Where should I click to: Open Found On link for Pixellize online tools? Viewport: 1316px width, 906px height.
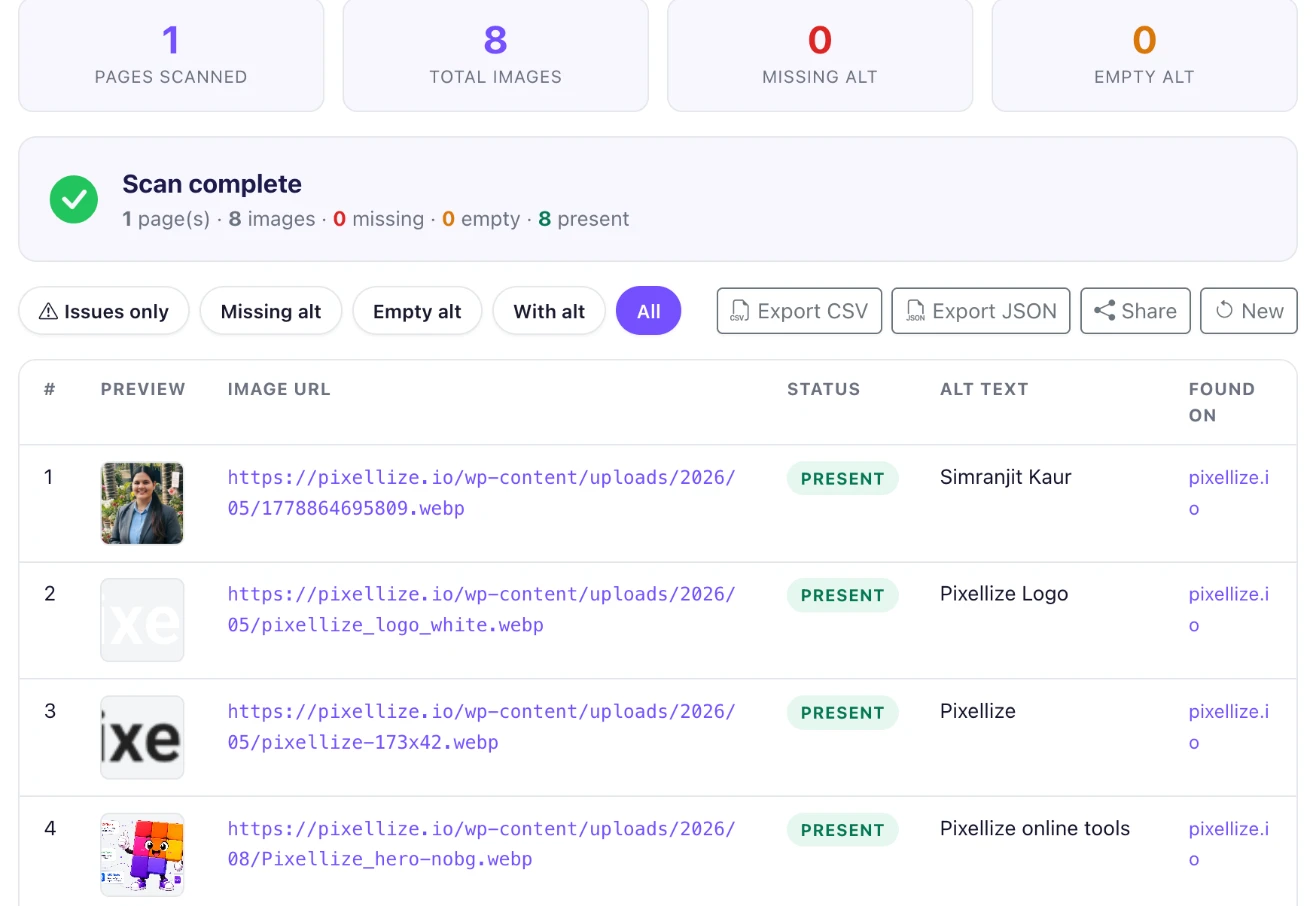click(1229, 844)
